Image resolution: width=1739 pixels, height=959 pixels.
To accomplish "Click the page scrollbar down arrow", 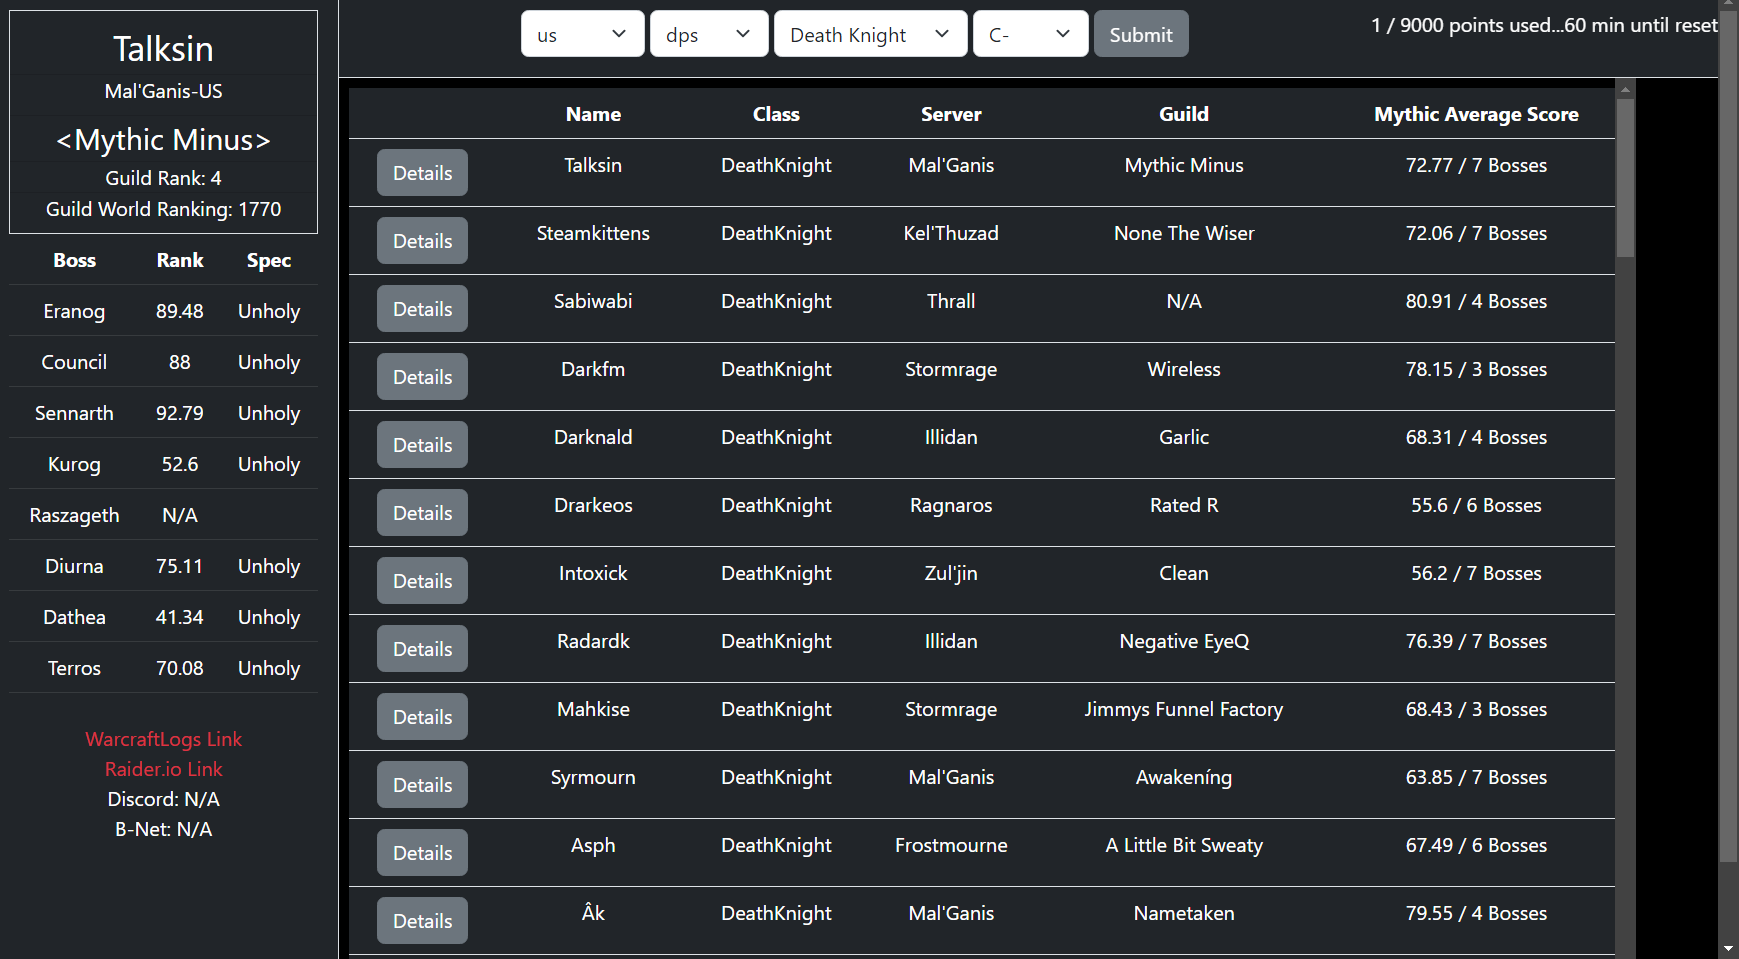I will coord(1728,948).
